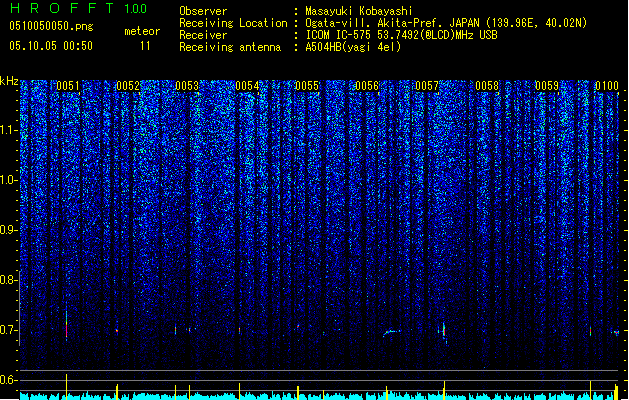Image resolution: width=629 pixels, height=400 pixels.
Task: Click the 0056 time marker
Action: [x=367, y=86]
